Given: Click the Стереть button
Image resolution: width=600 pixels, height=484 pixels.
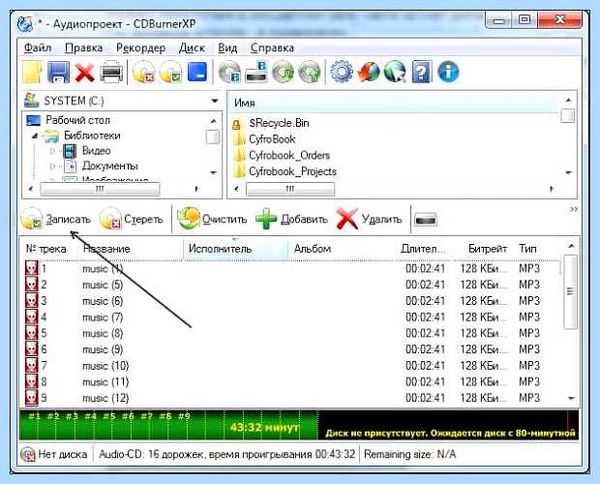Looking at the screenshot, I should click(131, 219).
